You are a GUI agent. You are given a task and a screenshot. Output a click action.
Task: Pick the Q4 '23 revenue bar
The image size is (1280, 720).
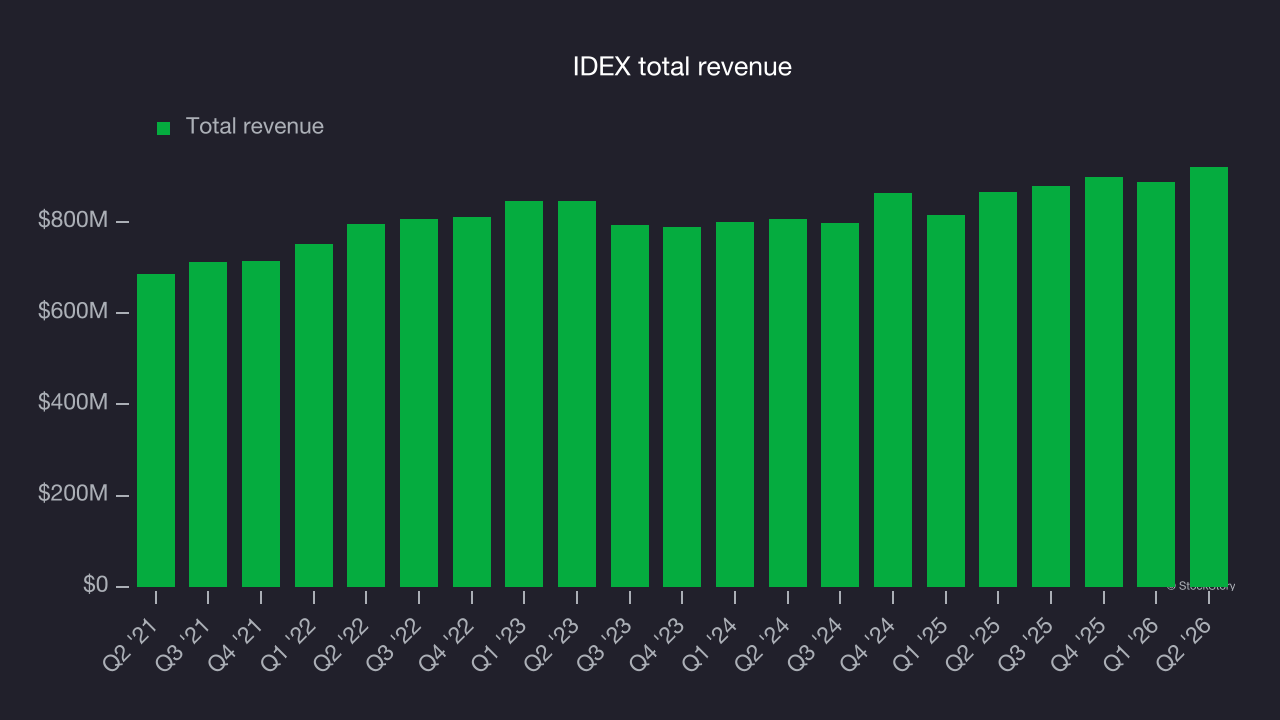682,407
